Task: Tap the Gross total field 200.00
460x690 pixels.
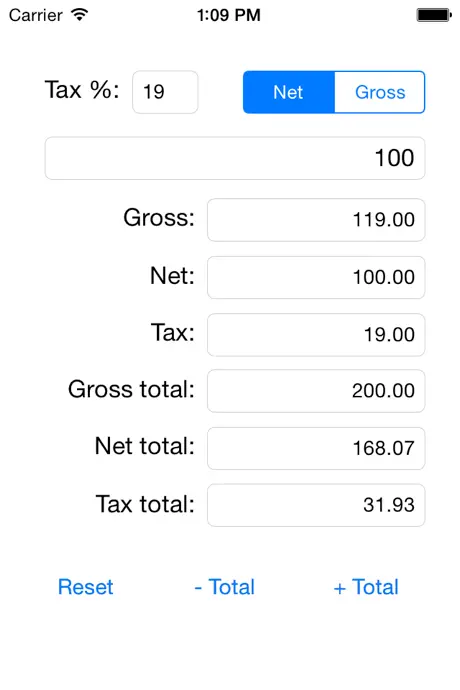Action: coord(316,391)
